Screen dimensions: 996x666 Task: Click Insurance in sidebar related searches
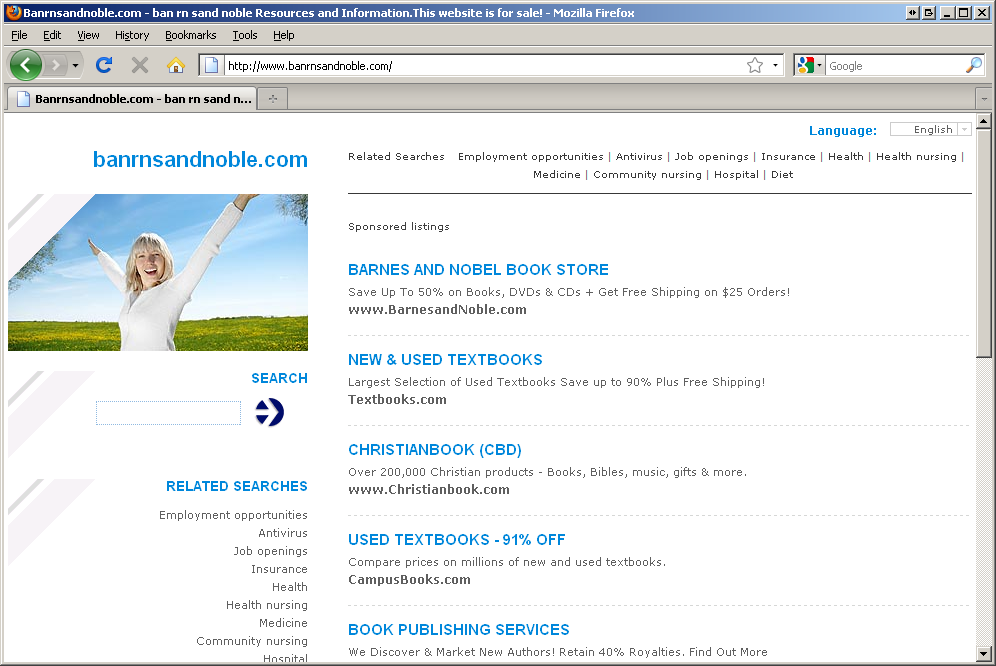pos(279,569)
